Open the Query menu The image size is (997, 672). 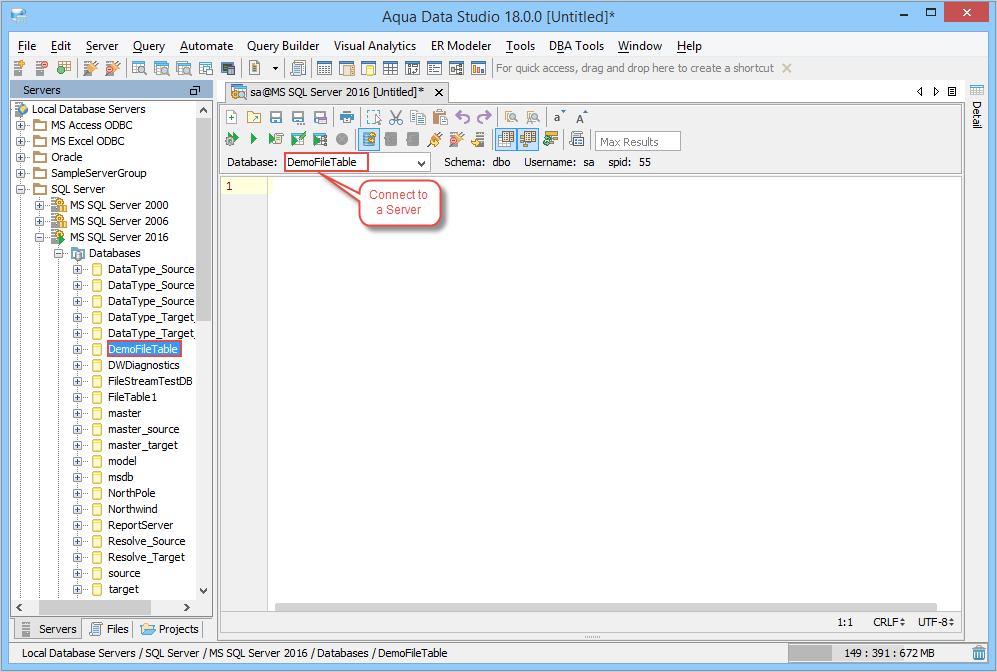coord(148,46)
